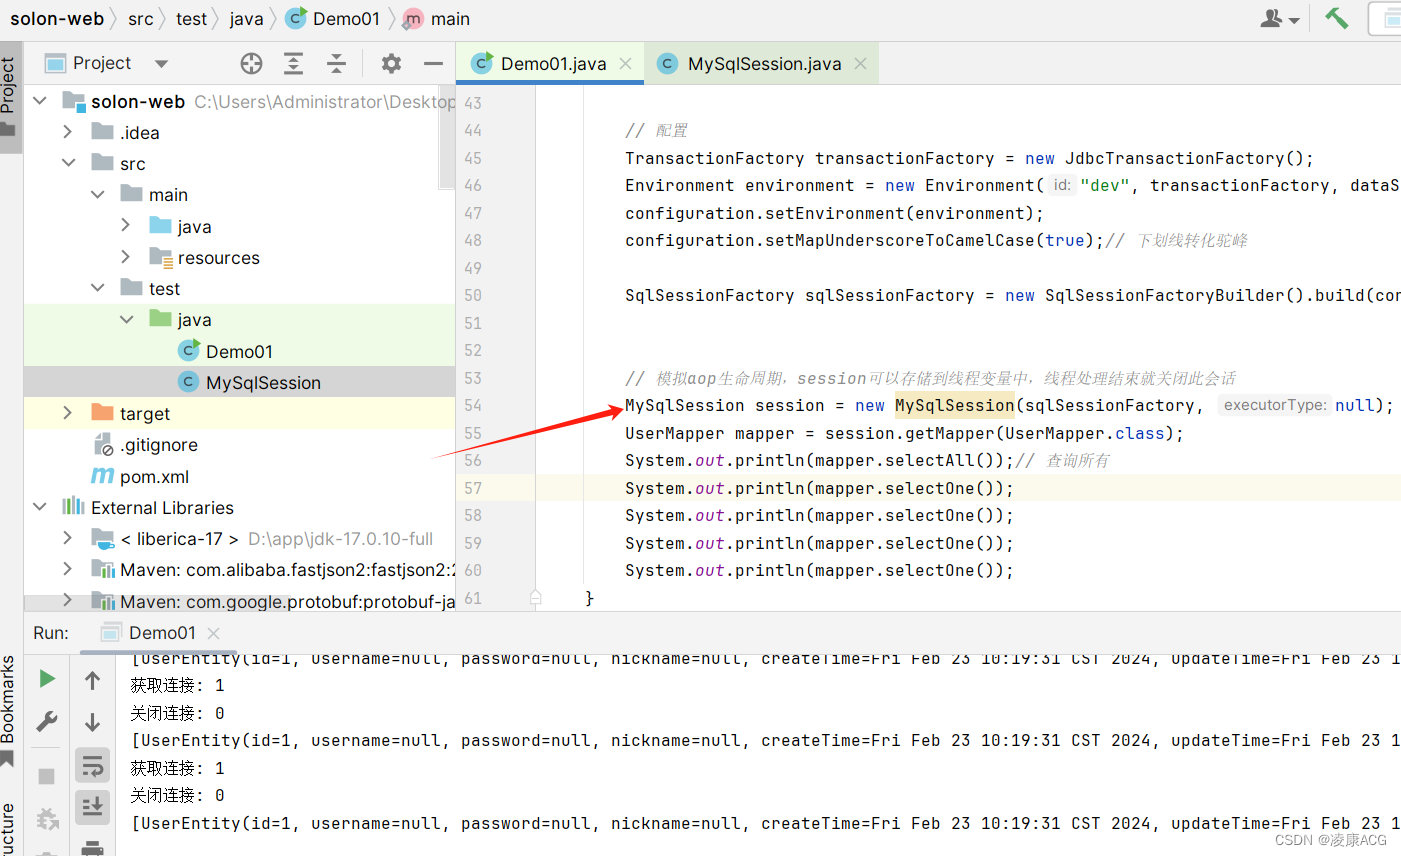Collapse the src folder
The height and width of the screenshot is (856, 1401).
[68, 163]
